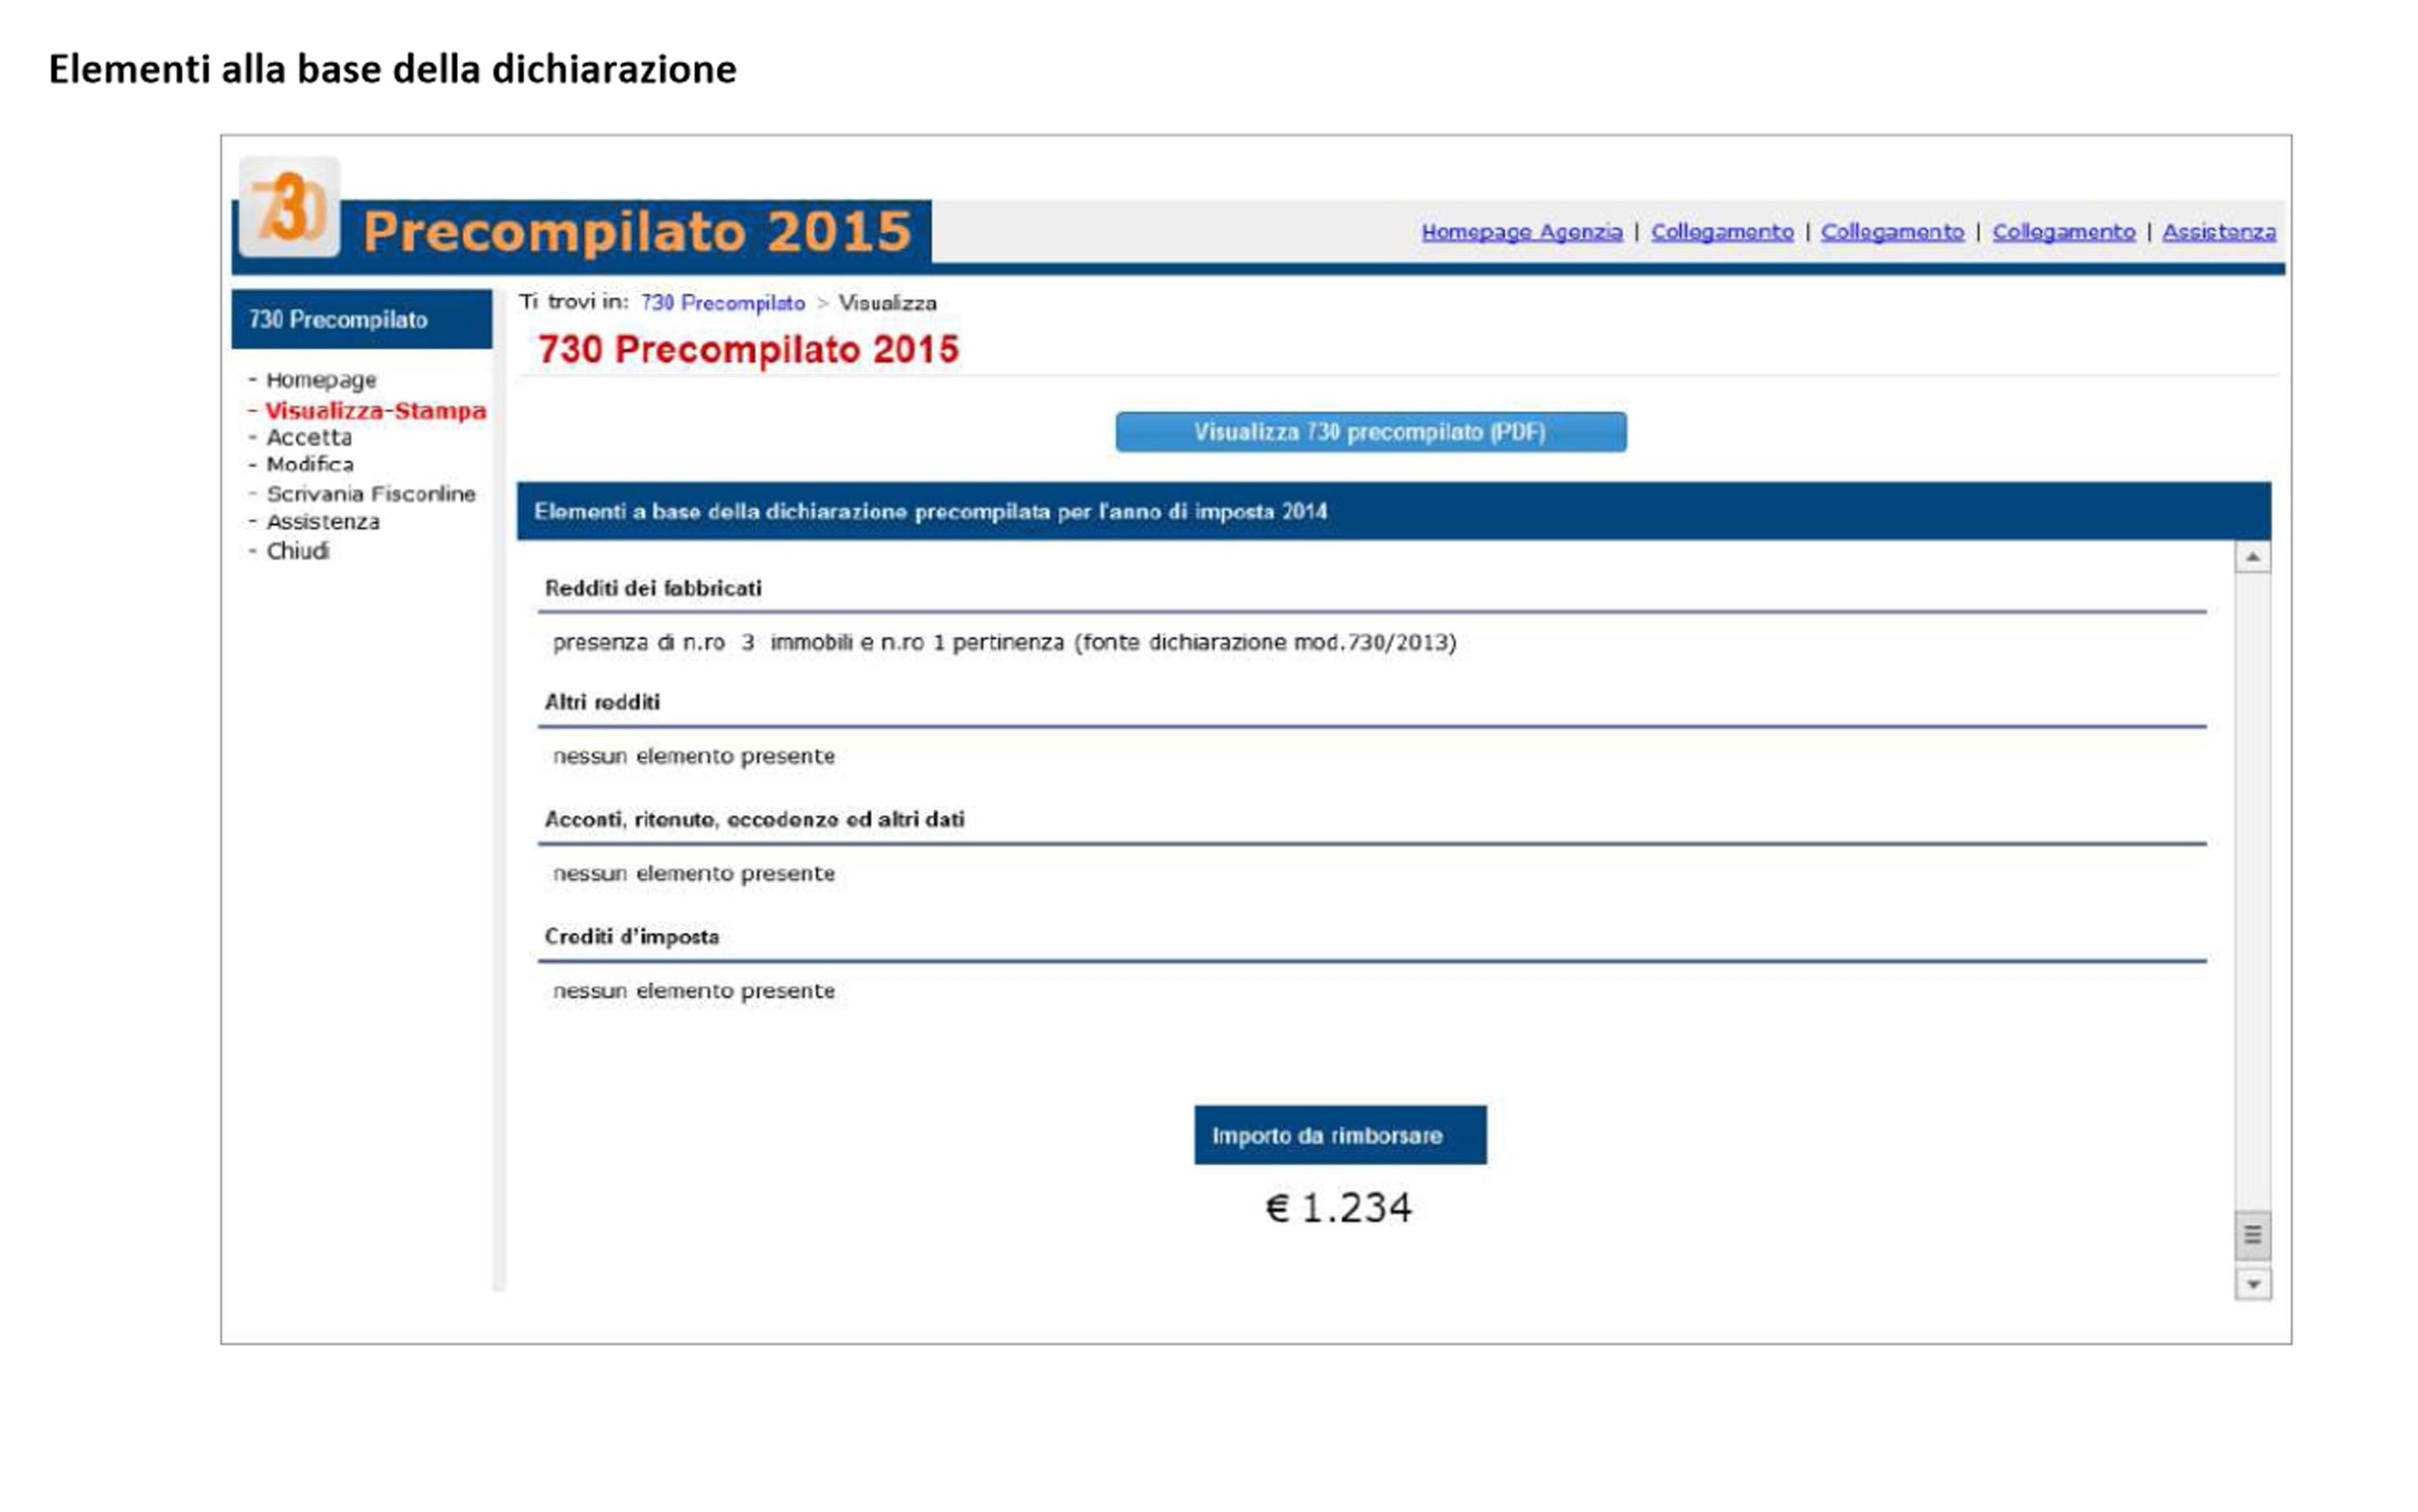This screenshot has height=1512, width=2418.
Task: Choose Accetta from the sidebar menu
Action: (309, 438)
